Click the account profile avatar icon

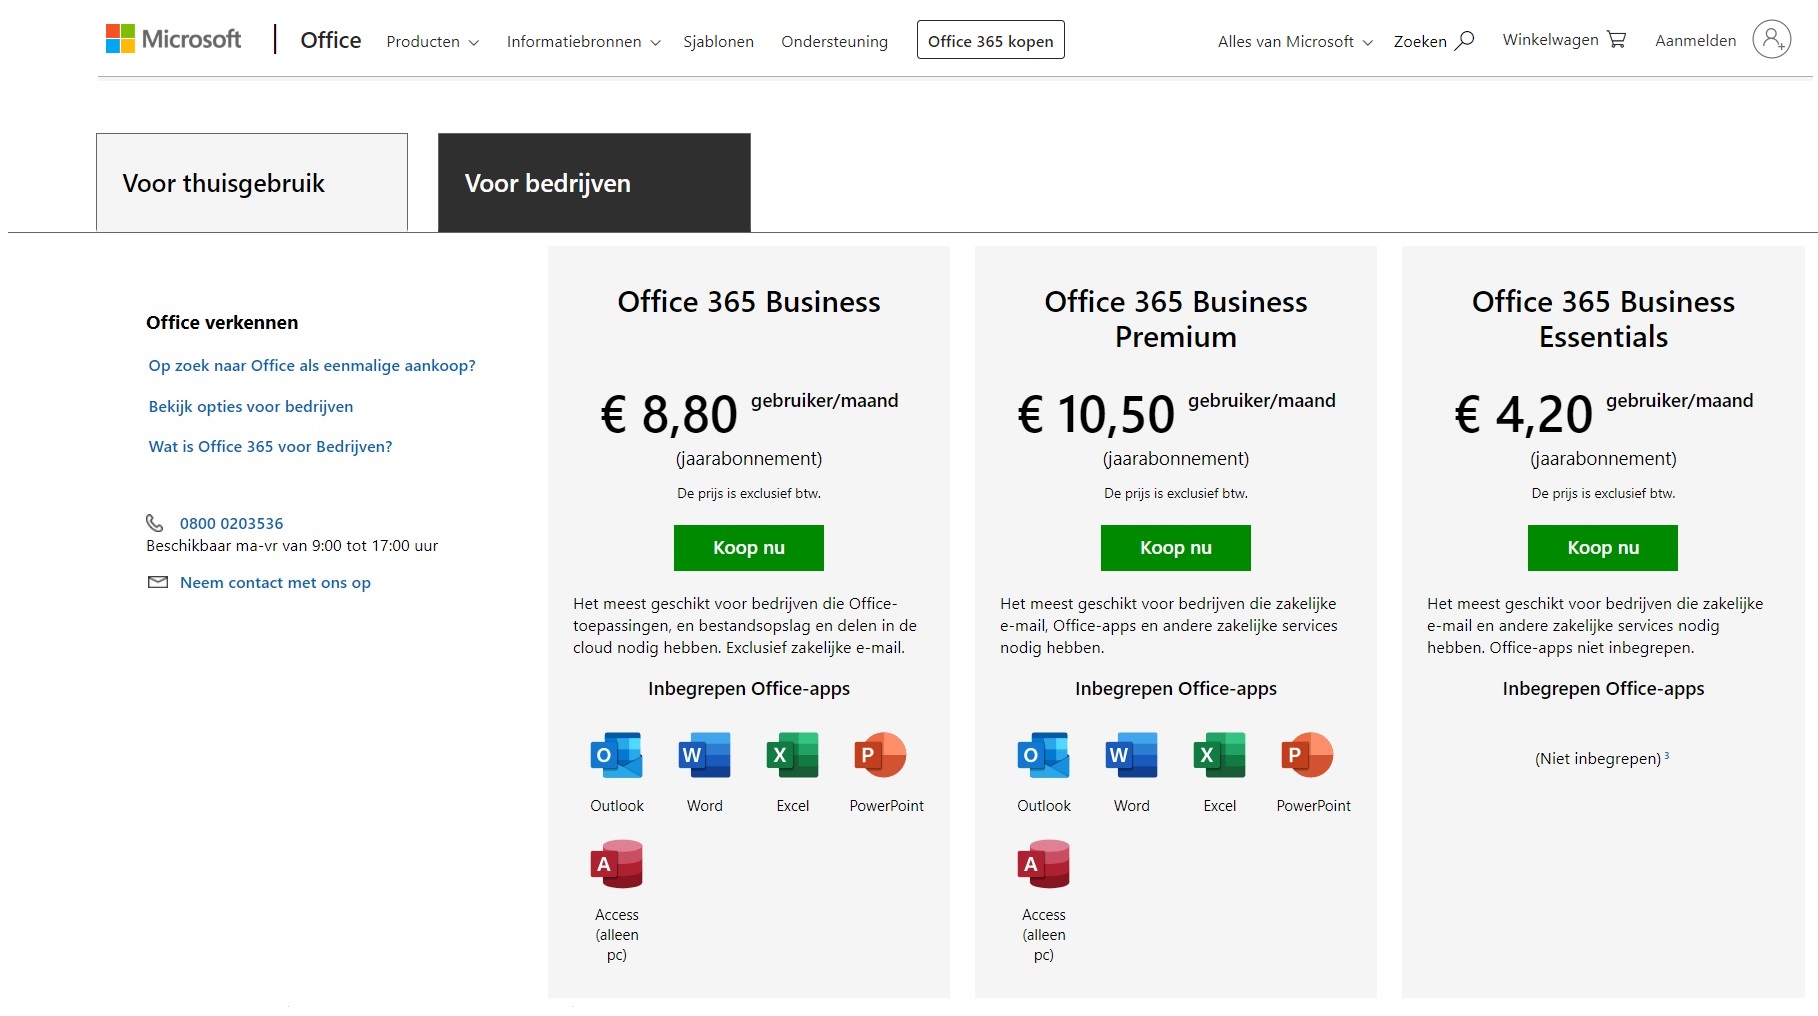point(1771,40)
